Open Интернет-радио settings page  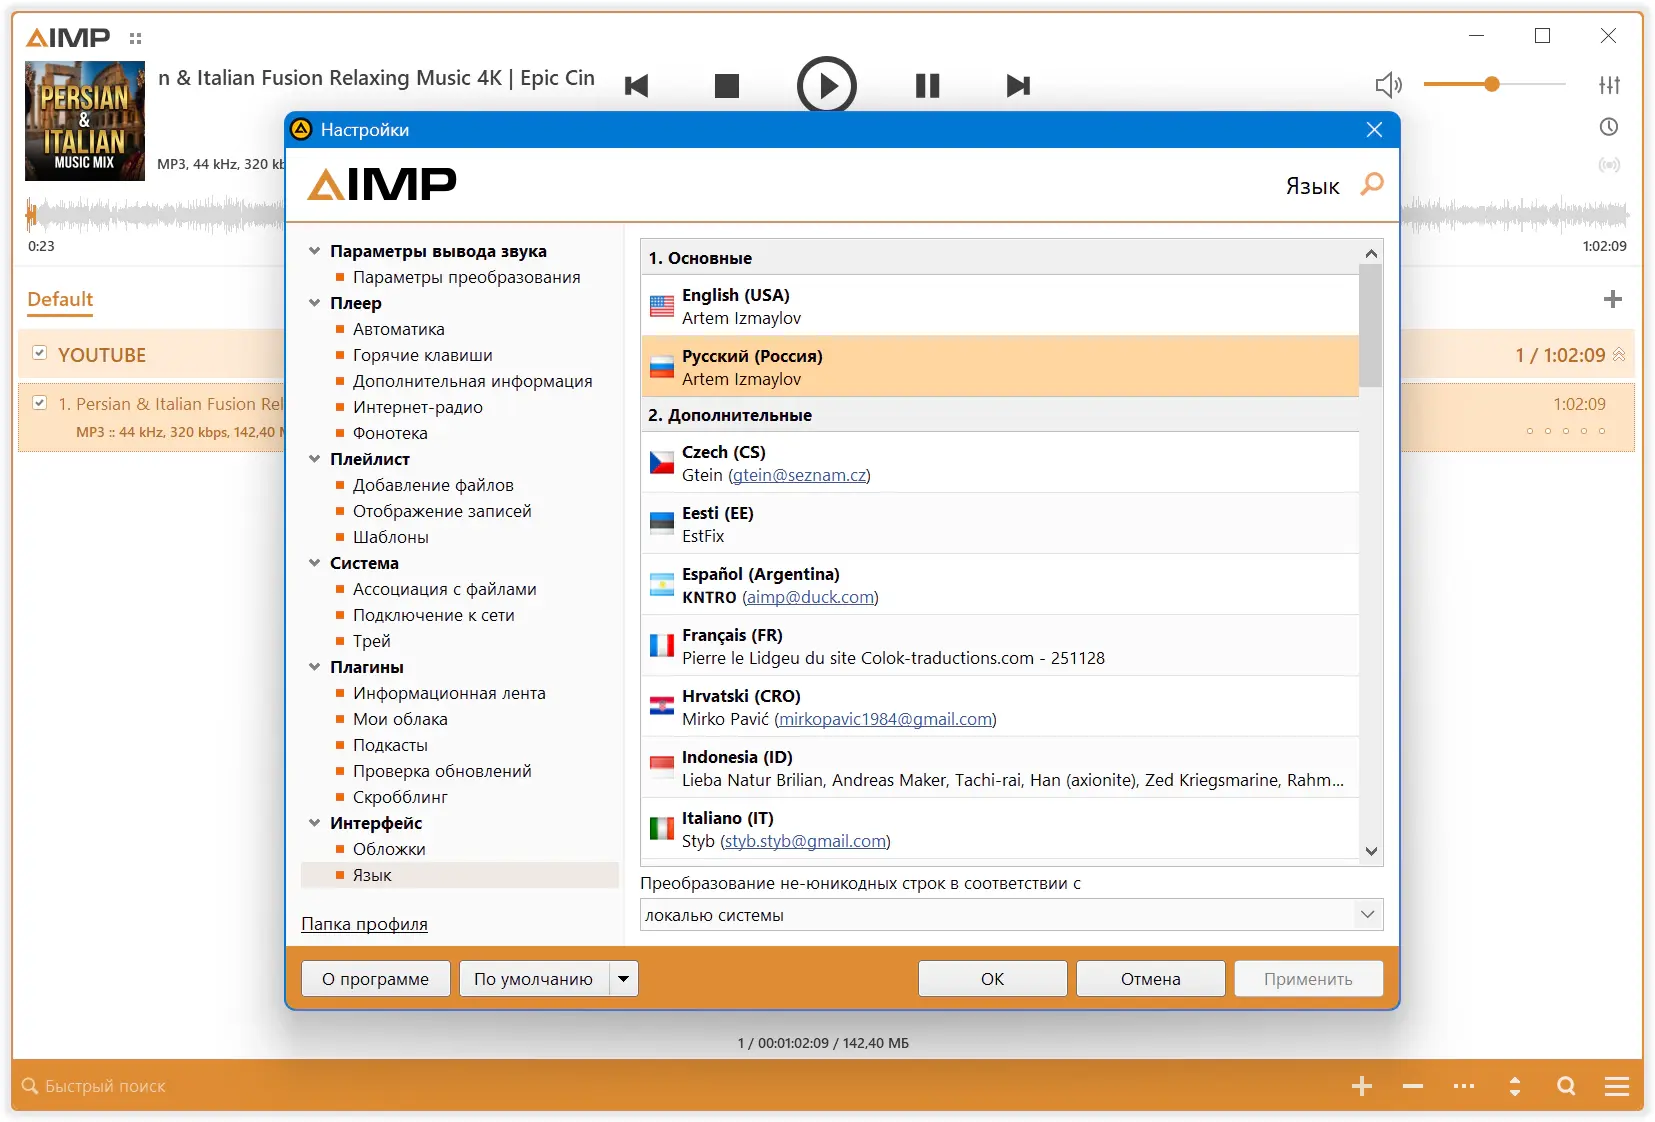click(418, 407)
